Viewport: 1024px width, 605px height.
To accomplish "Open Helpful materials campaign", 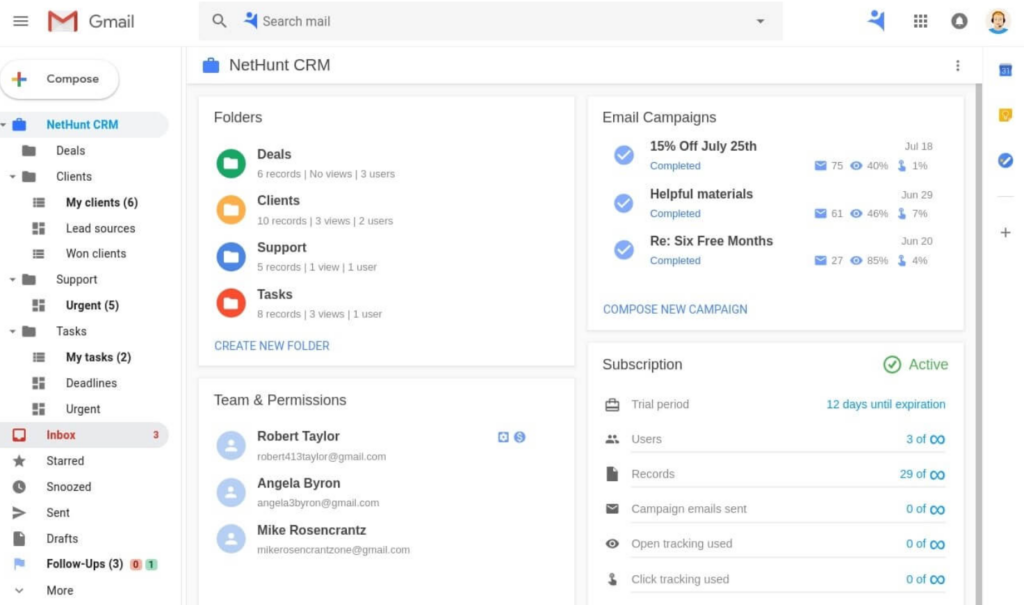I will (701, 194).
